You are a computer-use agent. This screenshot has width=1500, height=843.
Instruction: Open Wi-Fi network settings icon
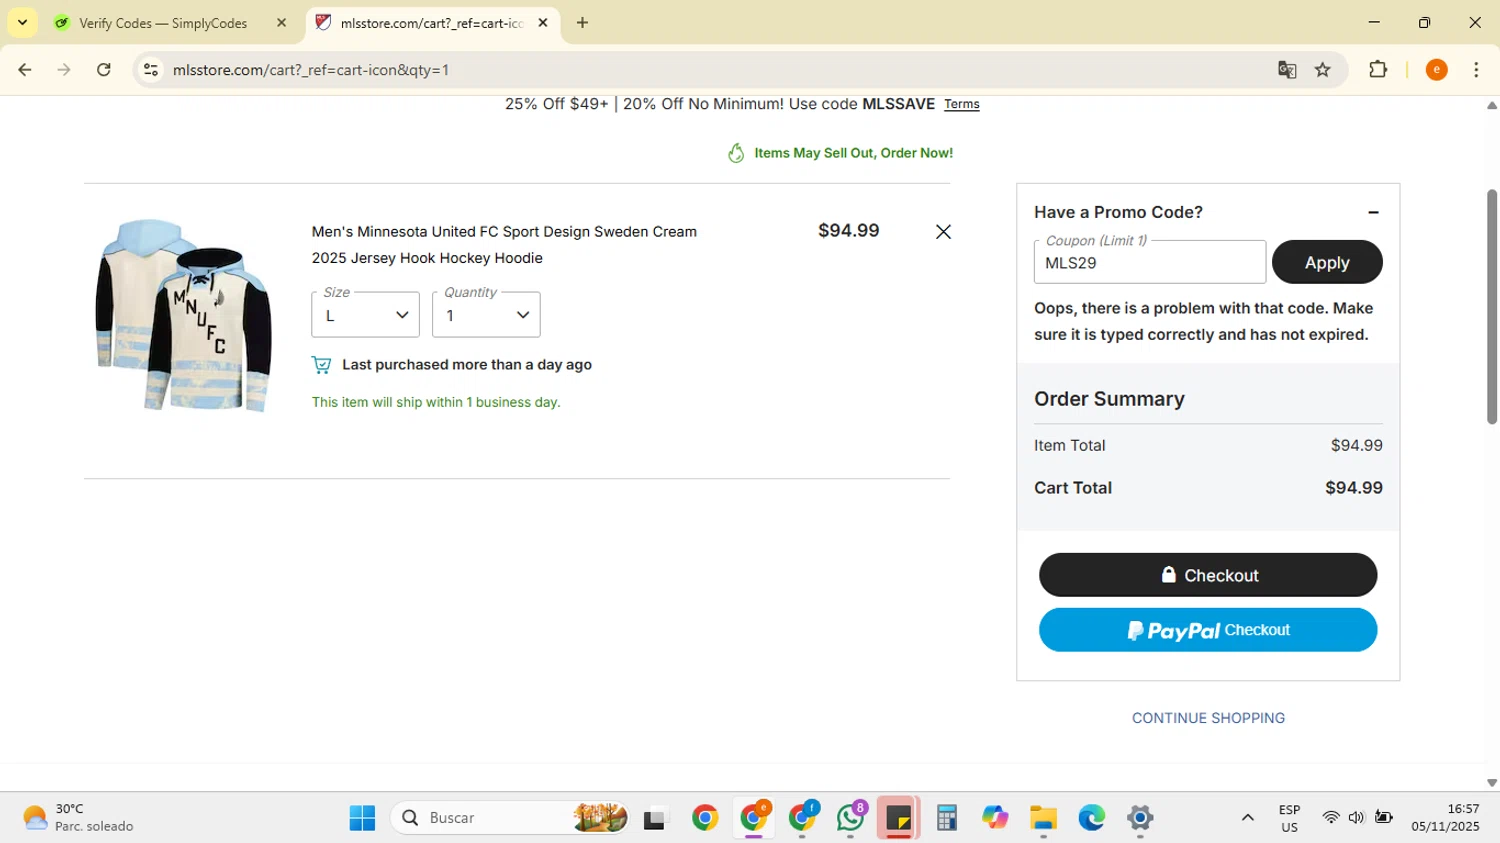point(1330,818)
